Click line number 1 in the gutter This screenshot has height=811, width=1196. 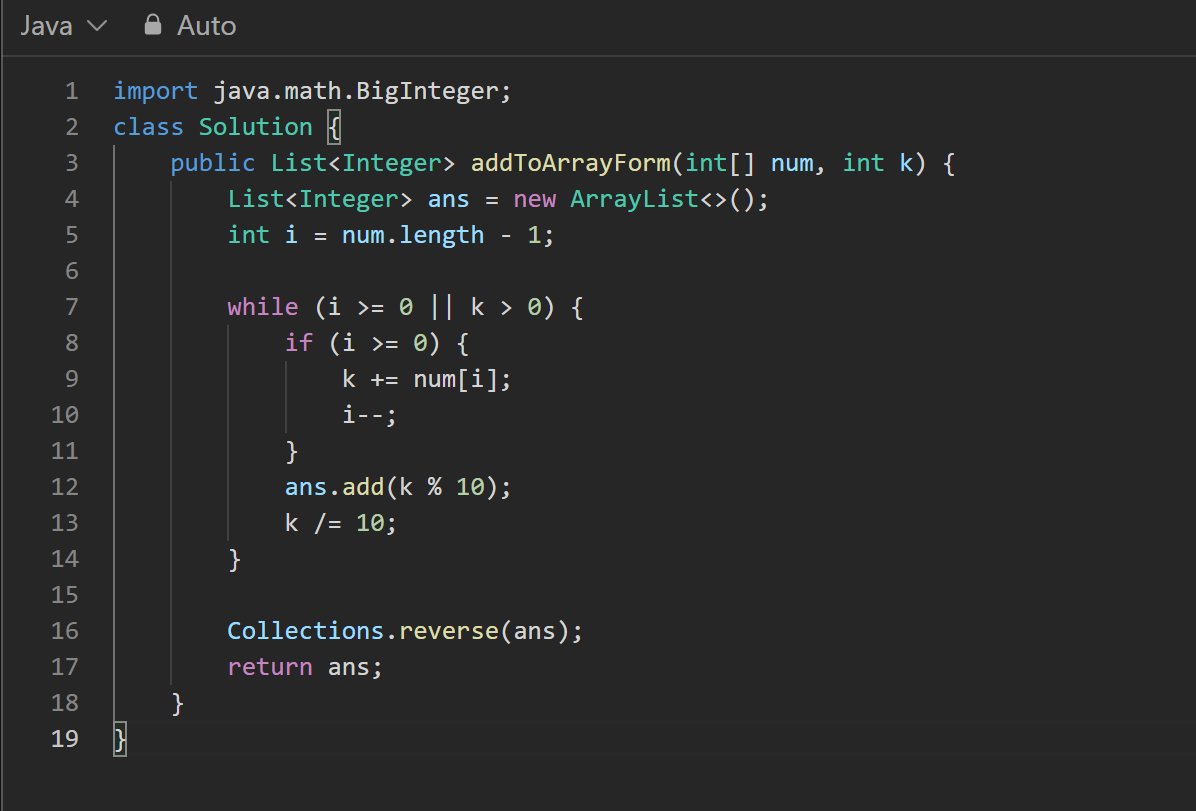(x=72, y=92)
